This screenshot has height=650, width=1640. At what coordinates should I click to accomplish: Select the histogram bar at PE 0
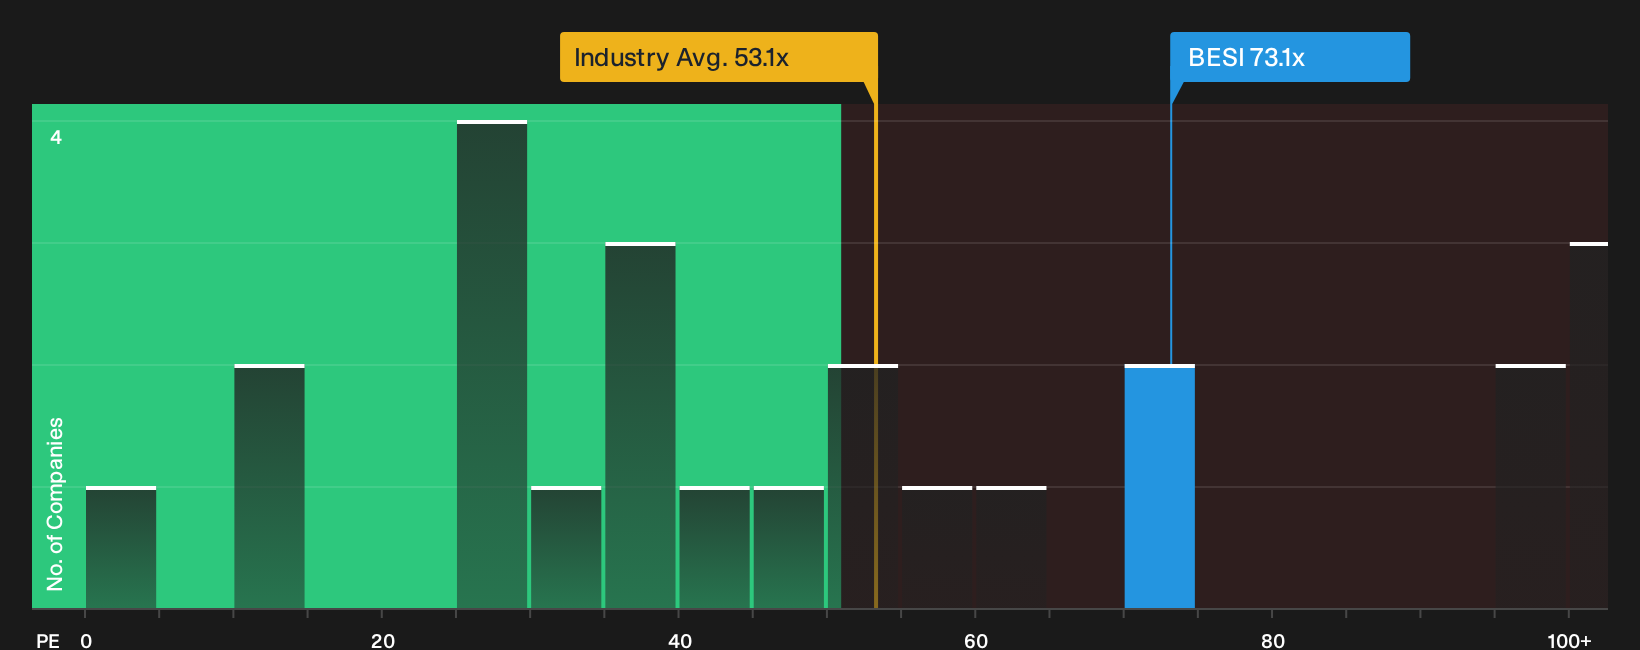(x=121, y=548)
